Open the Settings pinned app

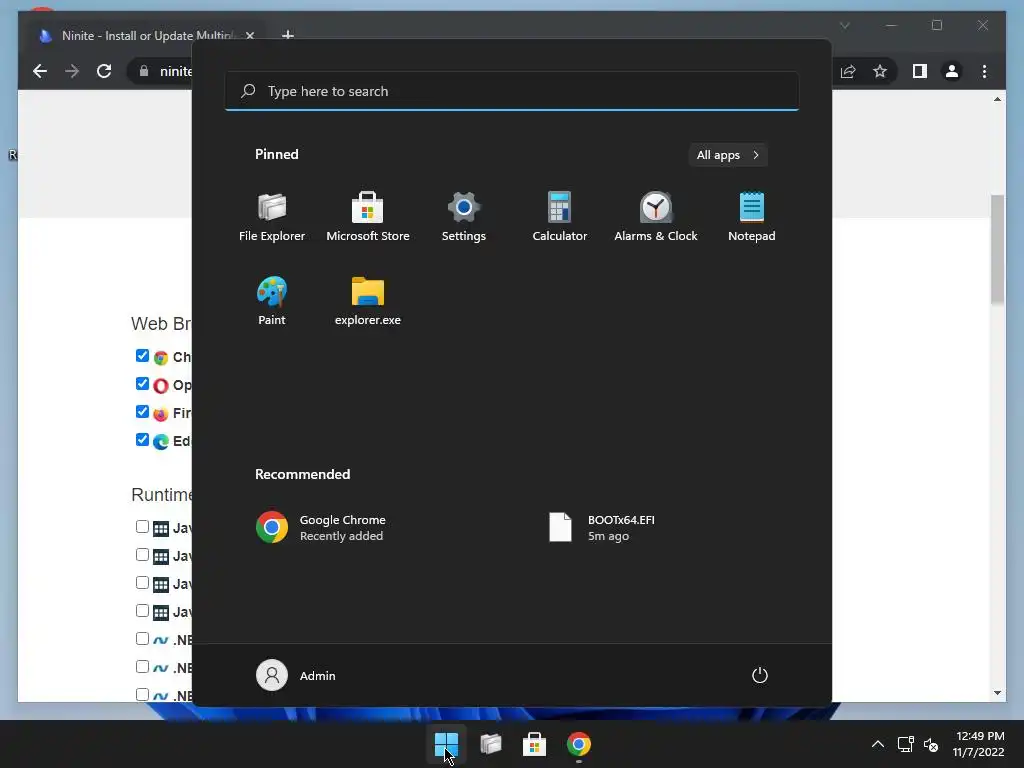(464, 217)
